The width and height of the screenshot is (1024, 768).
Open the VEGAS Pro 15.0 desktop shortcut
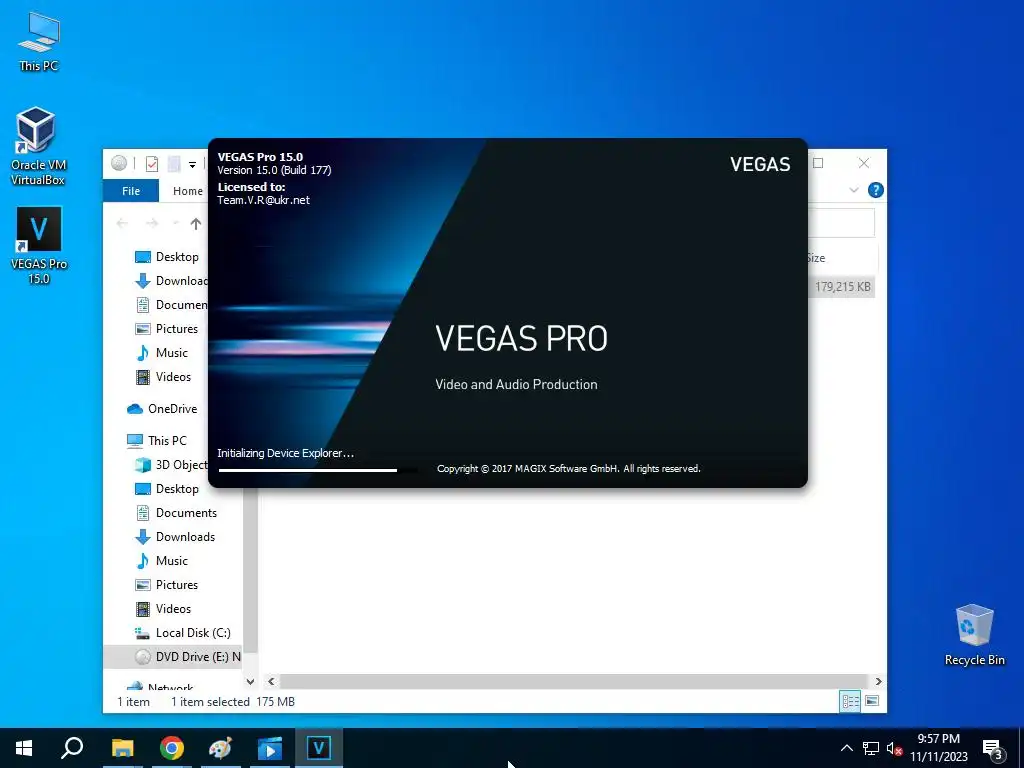pyautogui.click(x=39, y=245)
